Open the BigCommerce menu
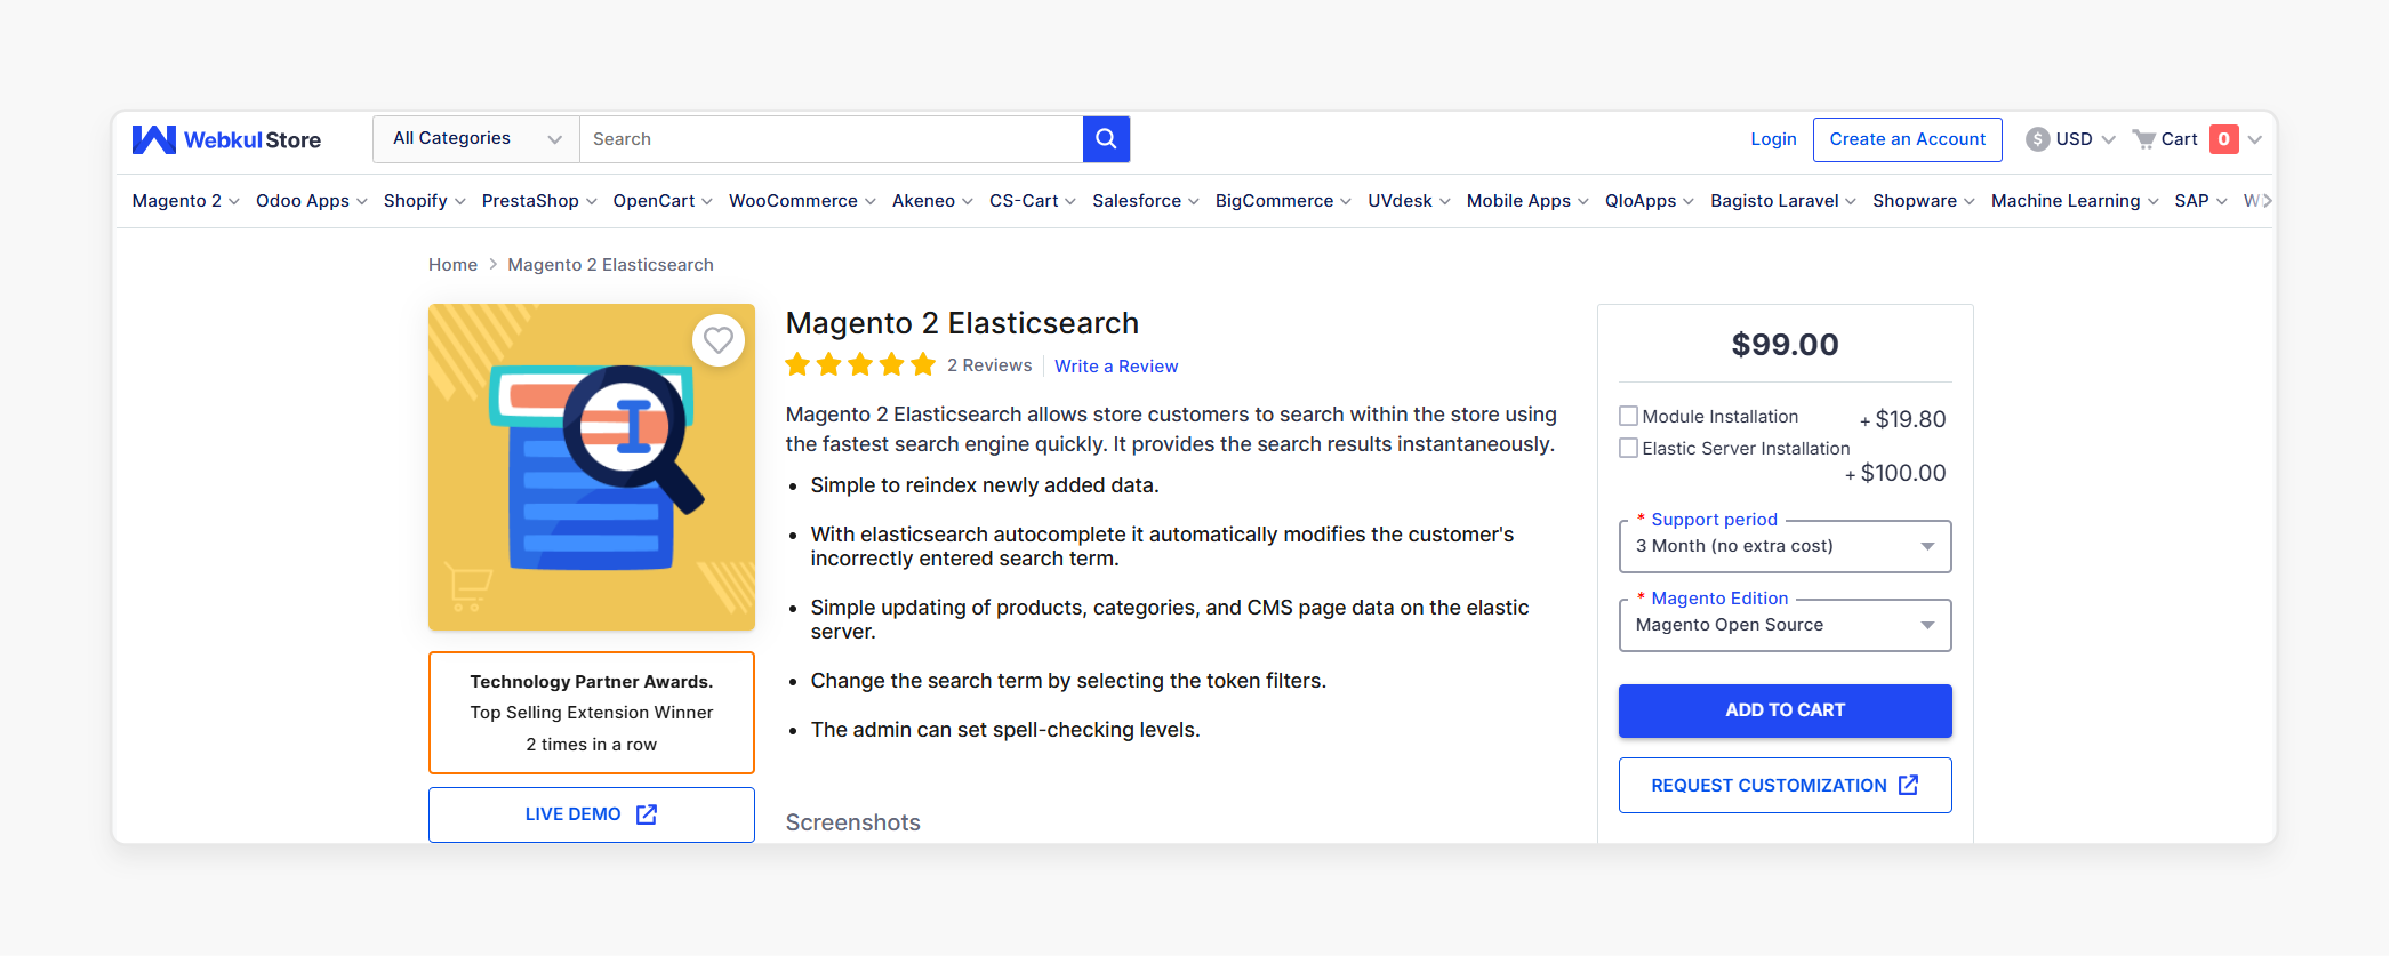Screen dimensions: 2389x959 pyautogui.click(x=1283, y=201)
